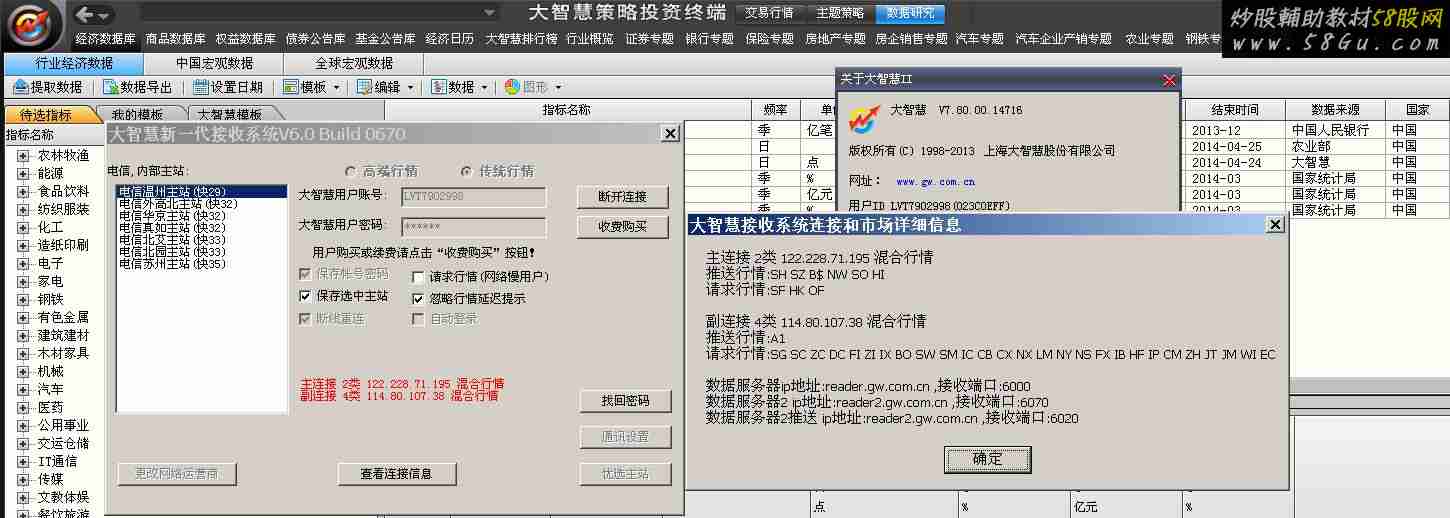Expand the 电子 tree node
This screenshot has width=1450, height=518.
click(24, 263)
